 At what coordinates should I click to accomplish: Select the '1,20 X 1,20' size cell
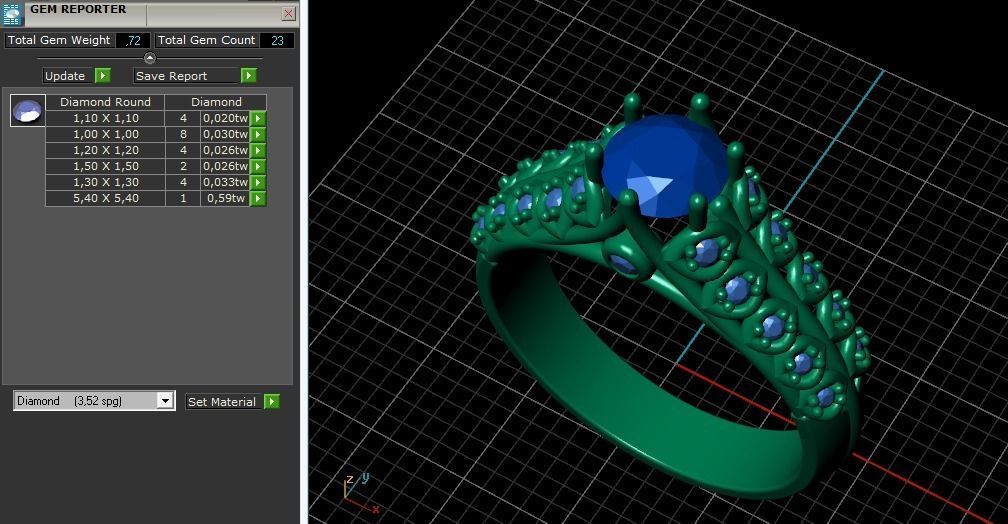point(105,150)
